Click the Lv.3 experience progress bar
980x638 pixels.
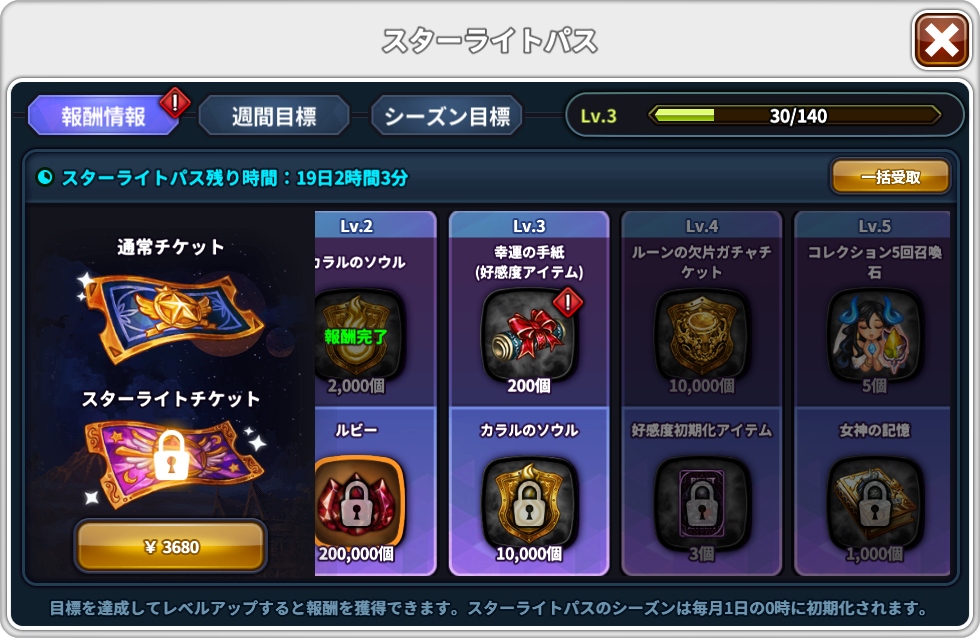coord(794,116)
